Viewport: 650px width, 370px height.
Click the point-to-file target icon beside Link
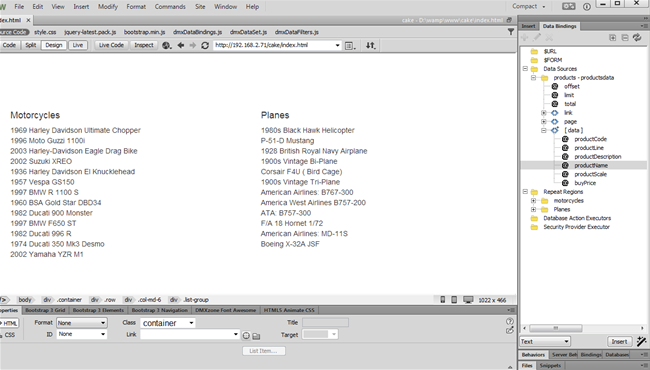(246, 336)
